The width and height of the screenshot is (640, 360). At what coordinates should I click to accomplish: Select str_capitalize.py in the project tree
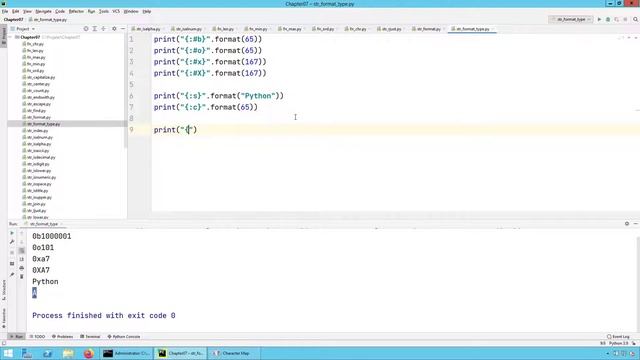(41, 77)
